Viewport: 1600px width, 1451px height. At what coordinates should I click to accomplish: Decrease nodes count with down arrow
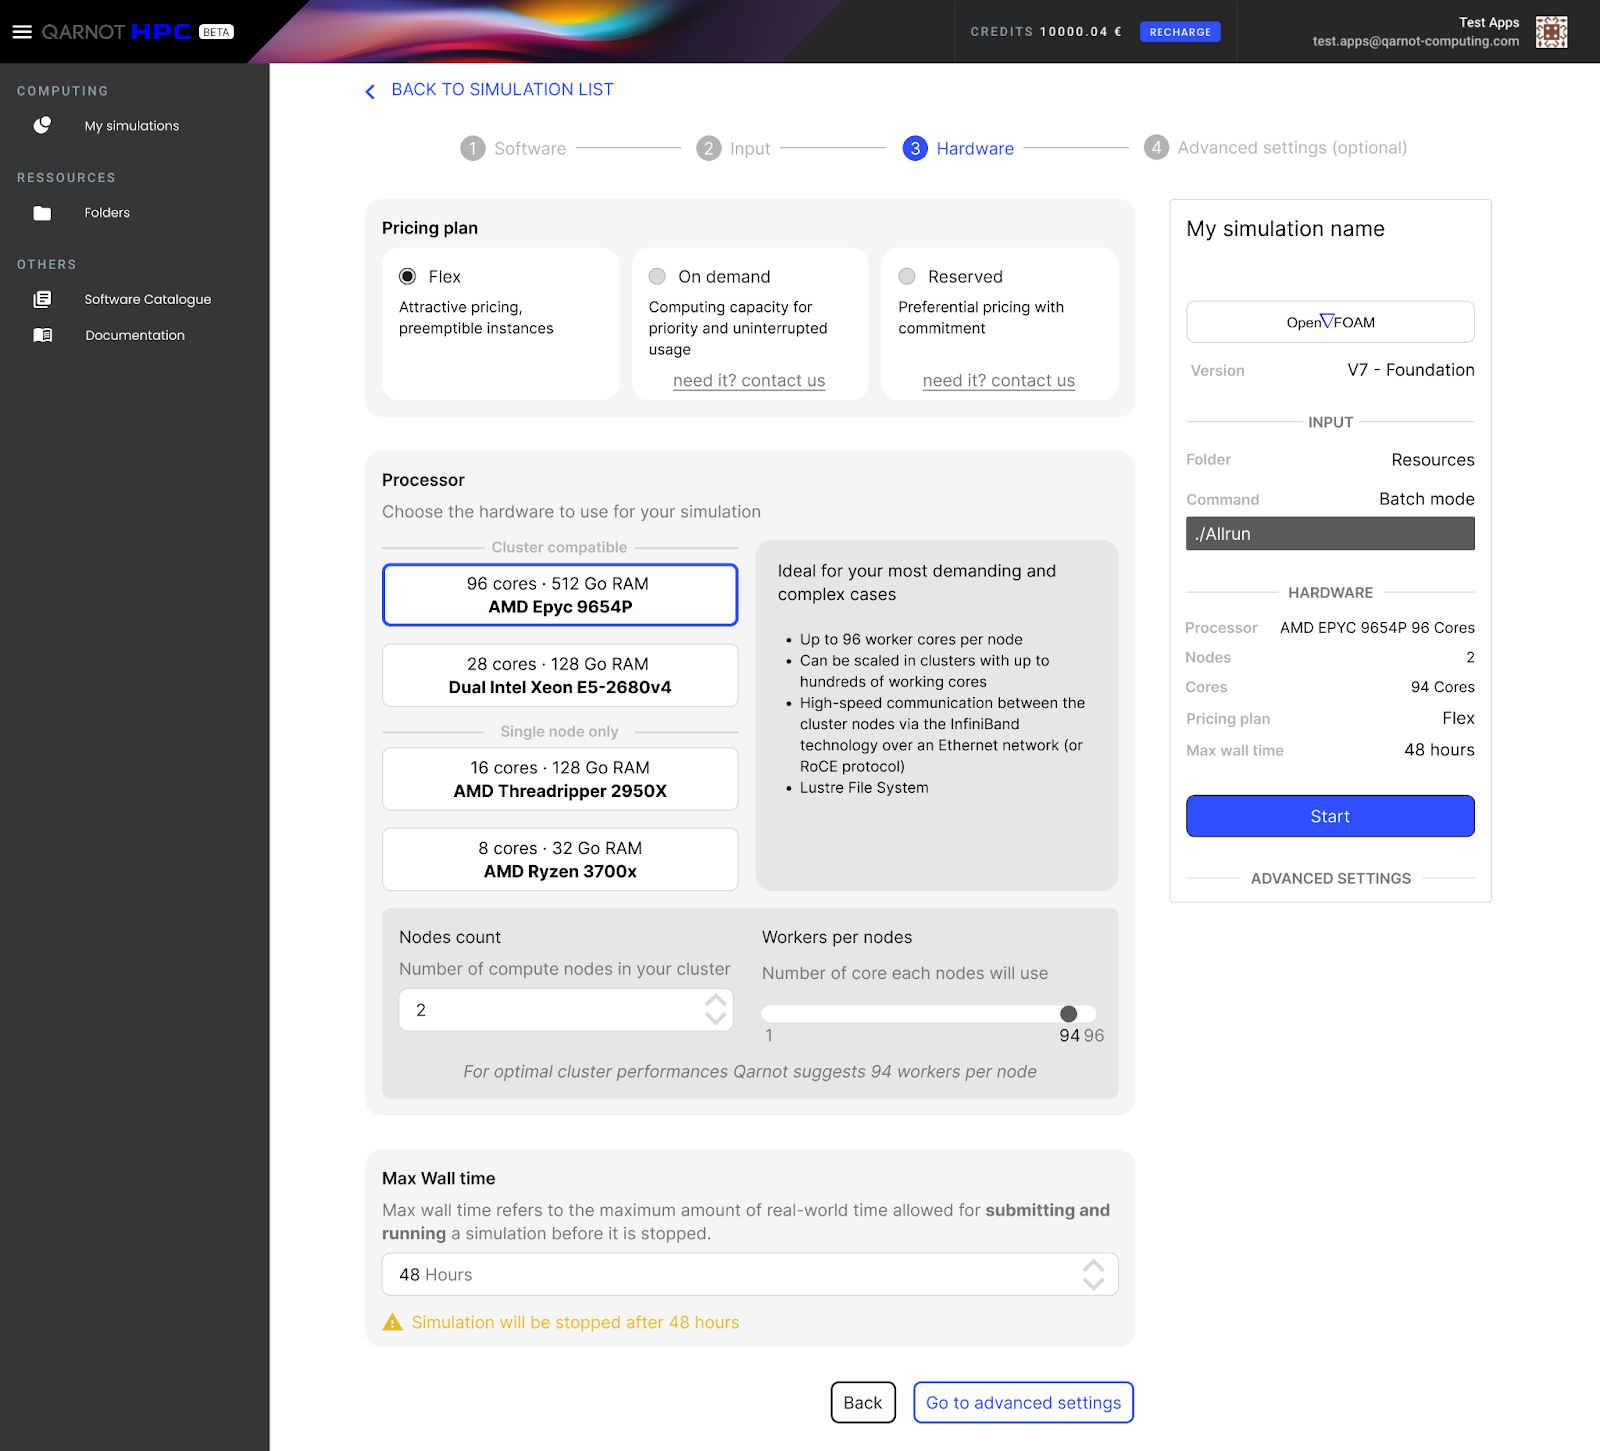tap(715, 1018)
